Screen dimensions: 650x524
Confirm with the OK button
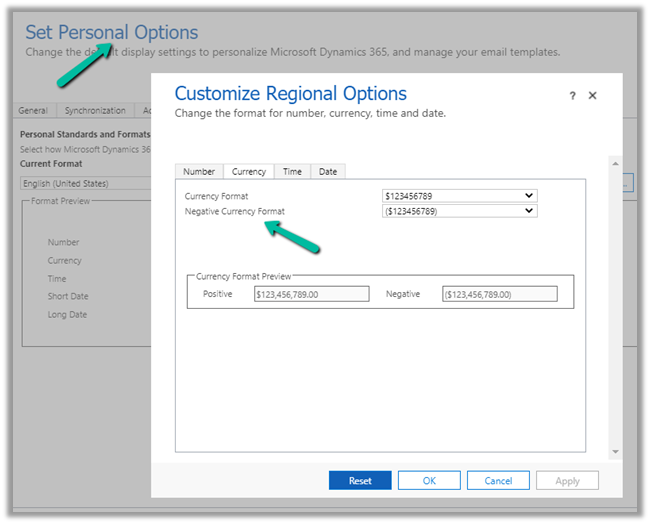[429, 481]
